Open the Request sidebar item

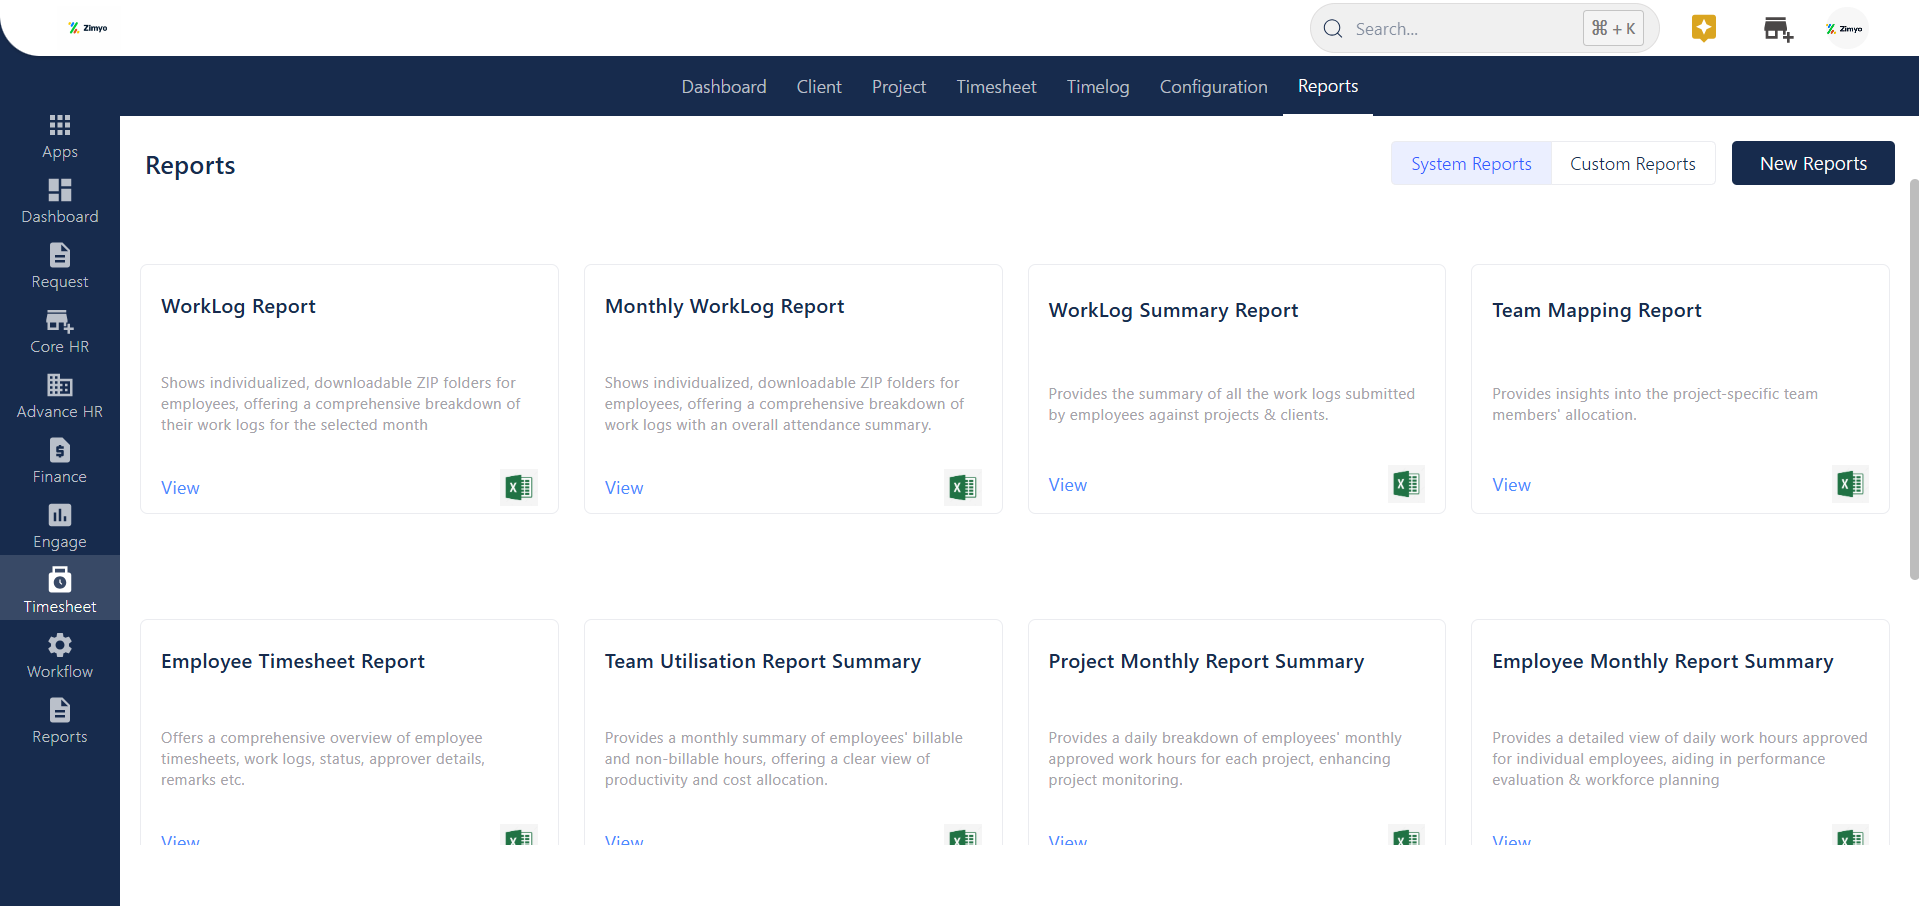[60, 267]
